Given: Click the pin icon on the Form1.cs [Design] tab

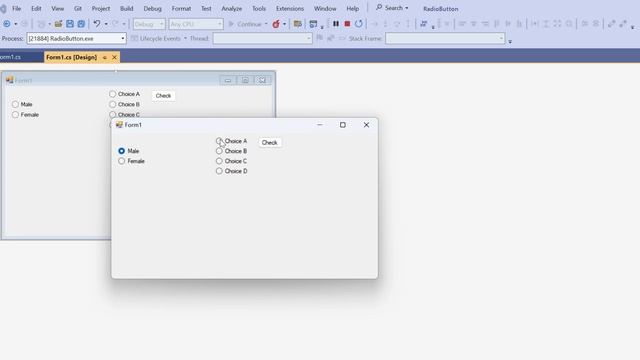Looking at the screenshot, I should point(104,58).
